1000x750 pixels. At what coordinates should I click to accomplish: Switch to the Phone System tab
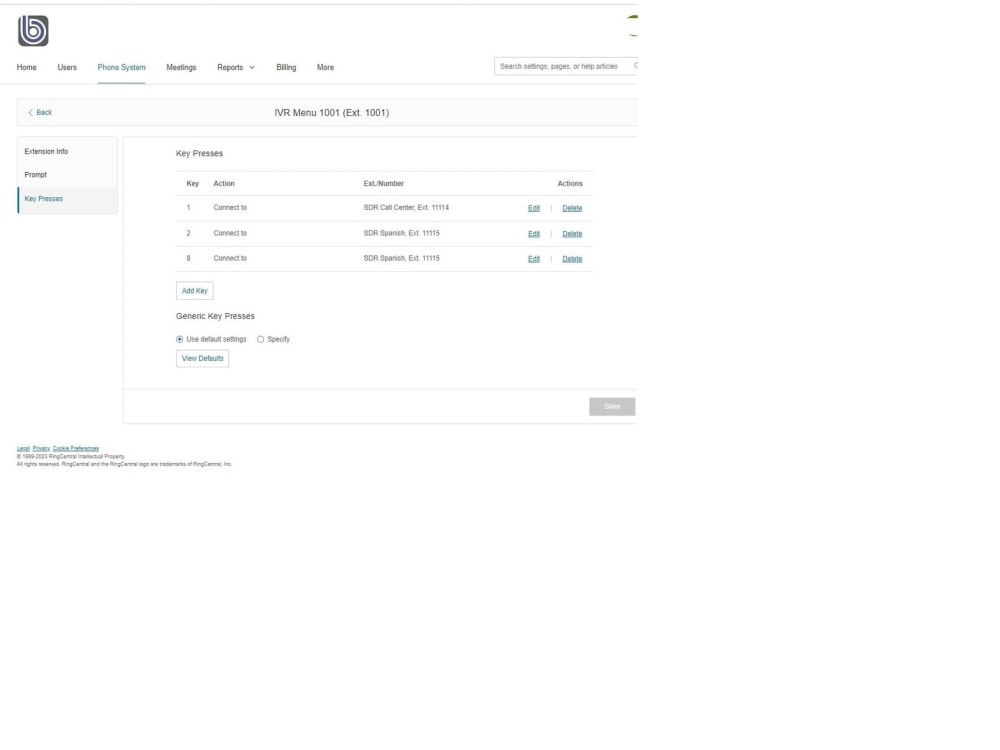121,67
